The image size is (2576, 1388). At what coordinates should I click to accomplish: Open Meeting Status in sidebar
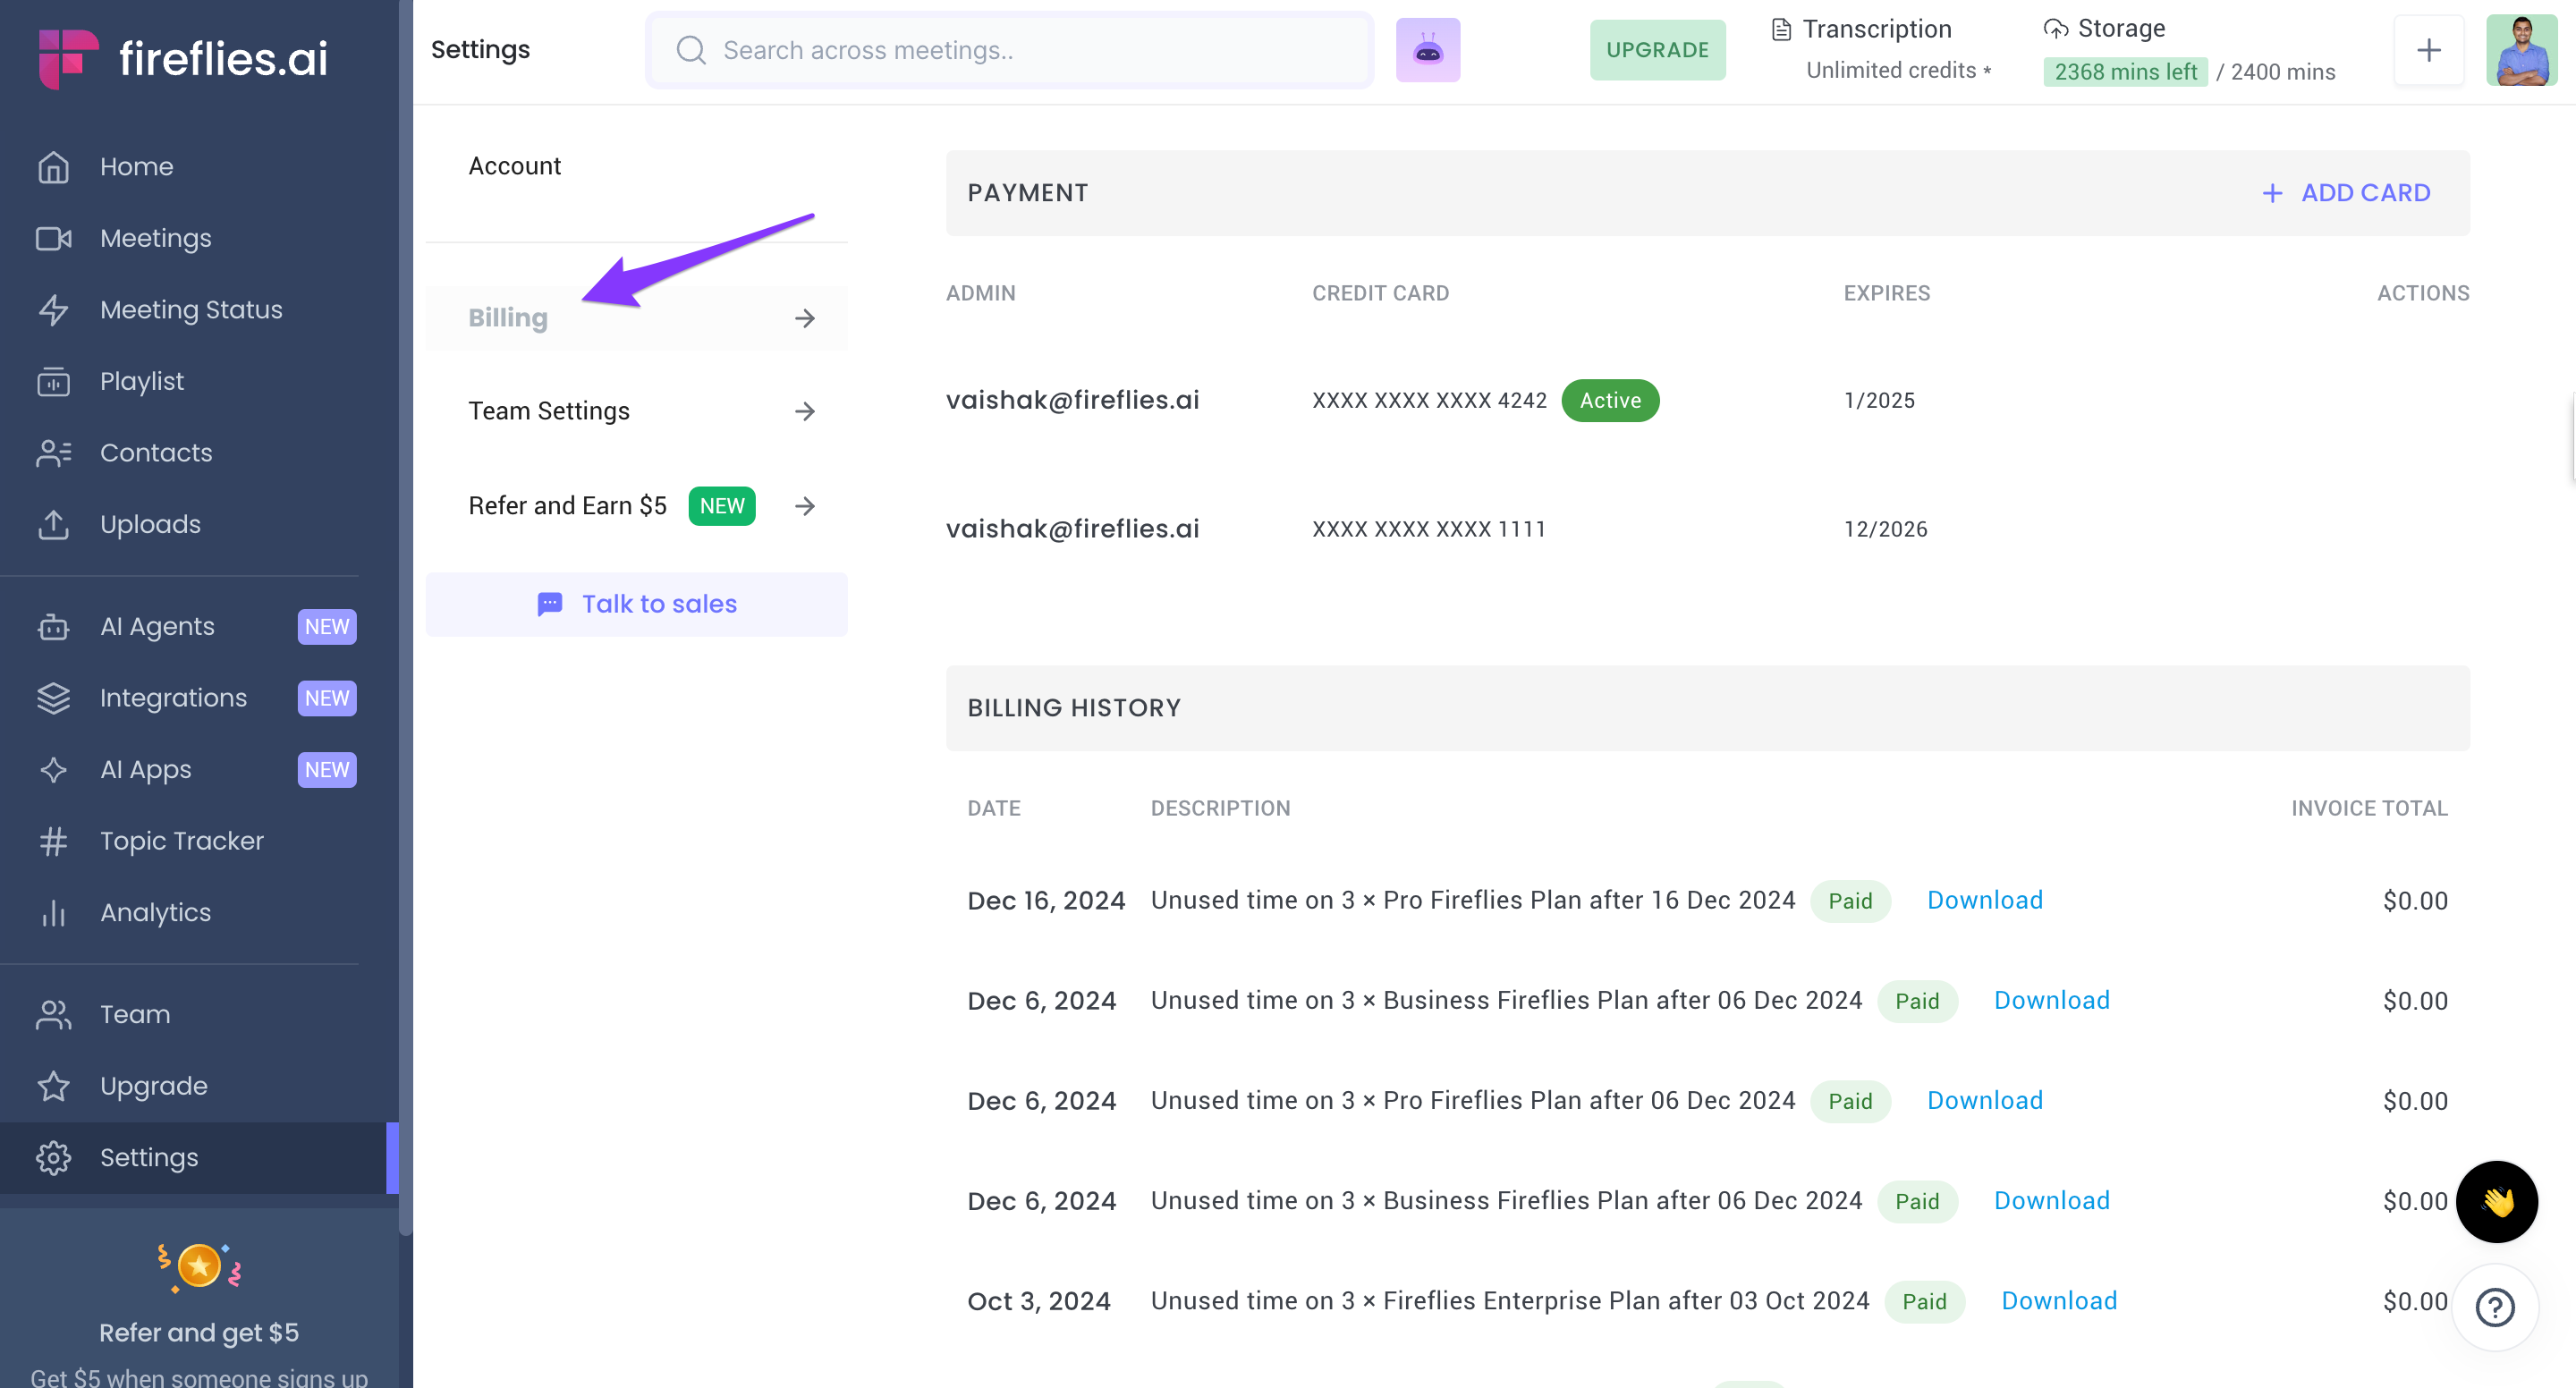point(190,310)
